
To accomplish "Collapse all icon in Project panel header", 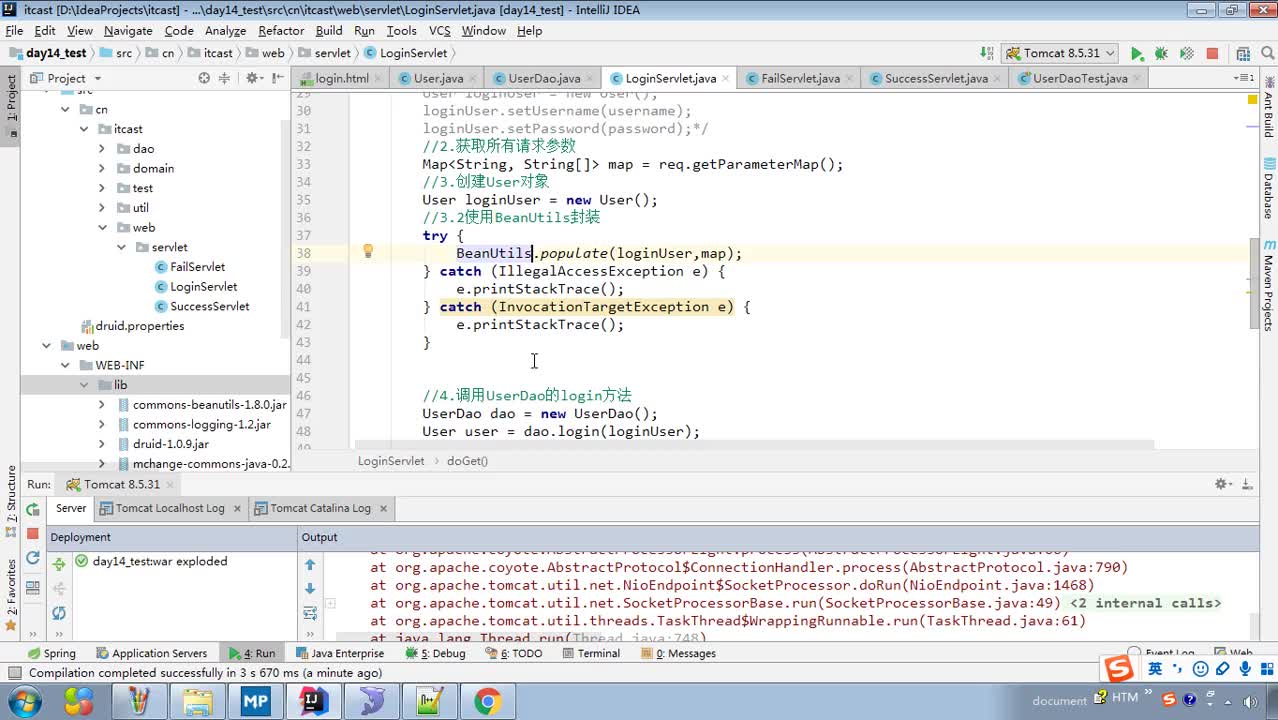I will tap(226, 78).
